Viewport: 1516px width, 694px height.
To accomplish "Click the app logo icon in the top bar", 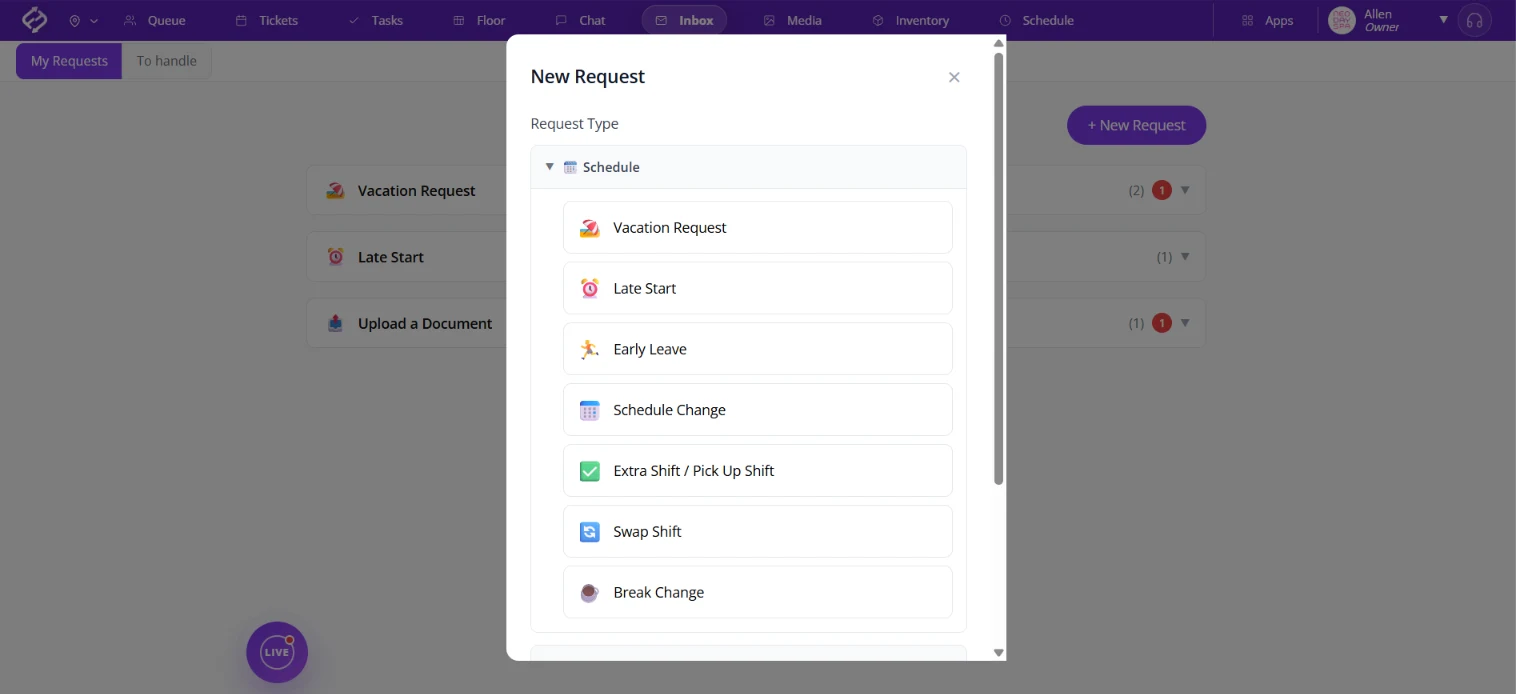I will 35,20.
